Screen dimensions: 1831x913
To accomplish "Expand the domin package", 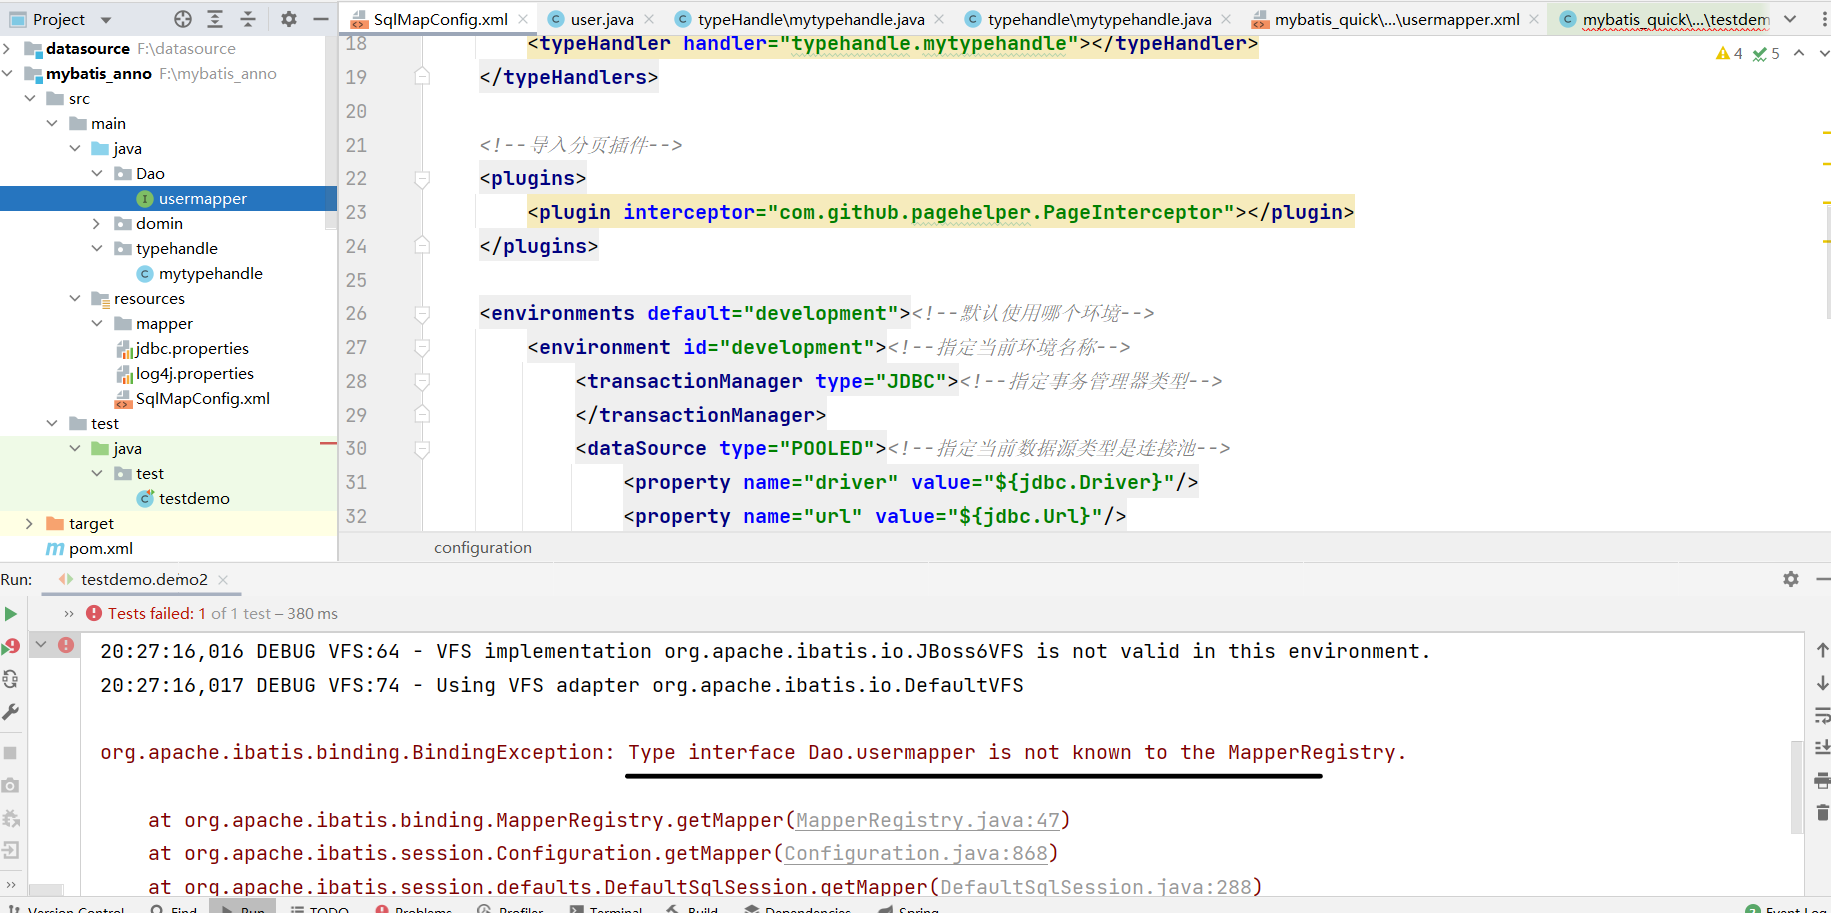I will [x=96, y=222].
